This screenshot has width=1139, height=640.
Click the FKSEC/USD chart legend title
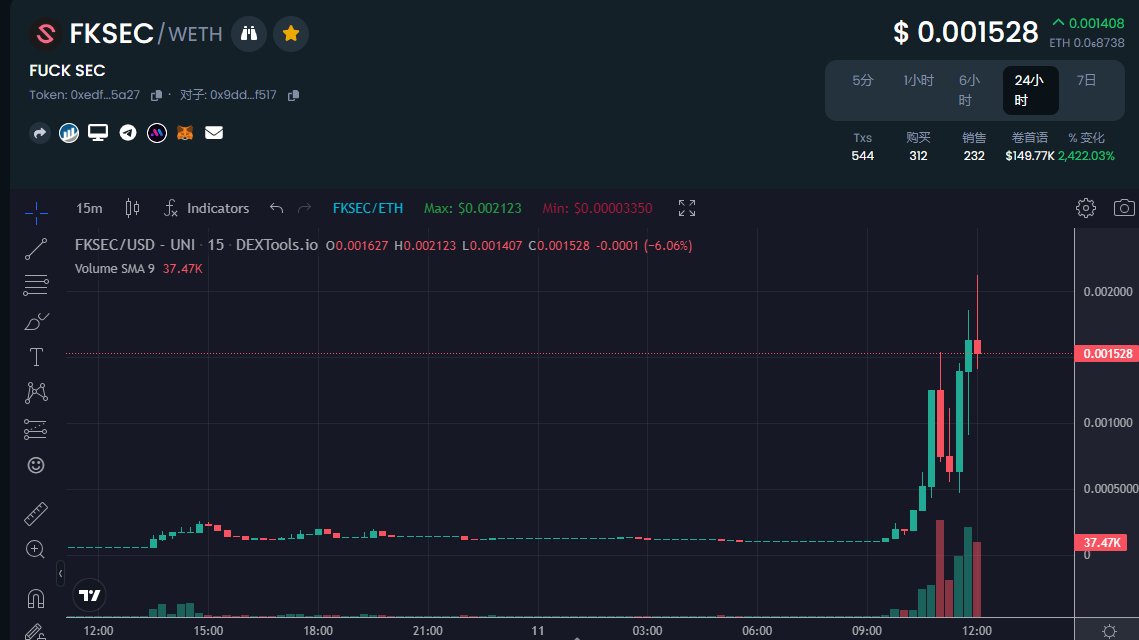click(196, 246)
